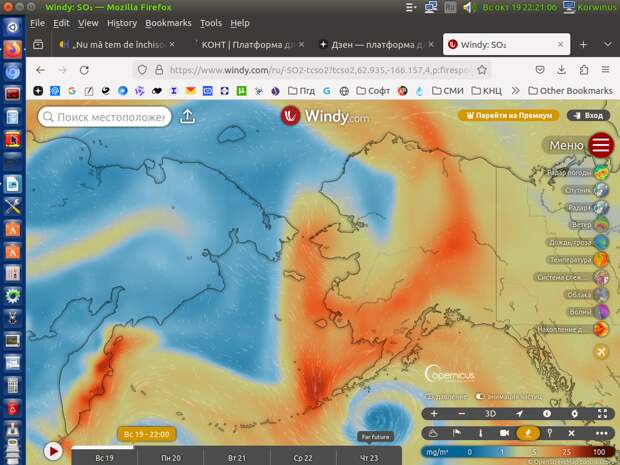Open the СМИ bookmarks folder
Screen dimensions: 620x465
tap(446, 91)
